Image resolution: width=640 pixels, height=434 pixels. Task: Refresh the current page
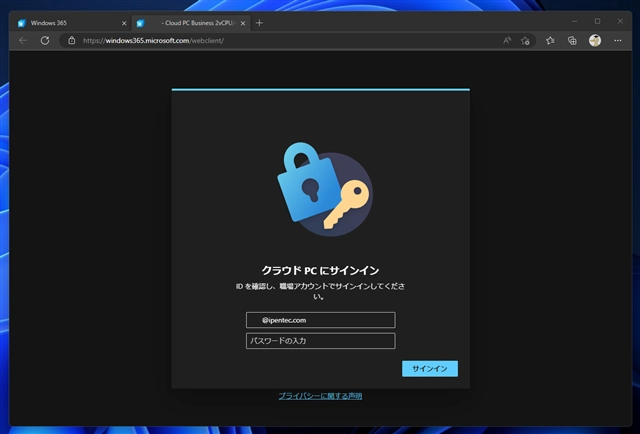[x=45, y=40]
